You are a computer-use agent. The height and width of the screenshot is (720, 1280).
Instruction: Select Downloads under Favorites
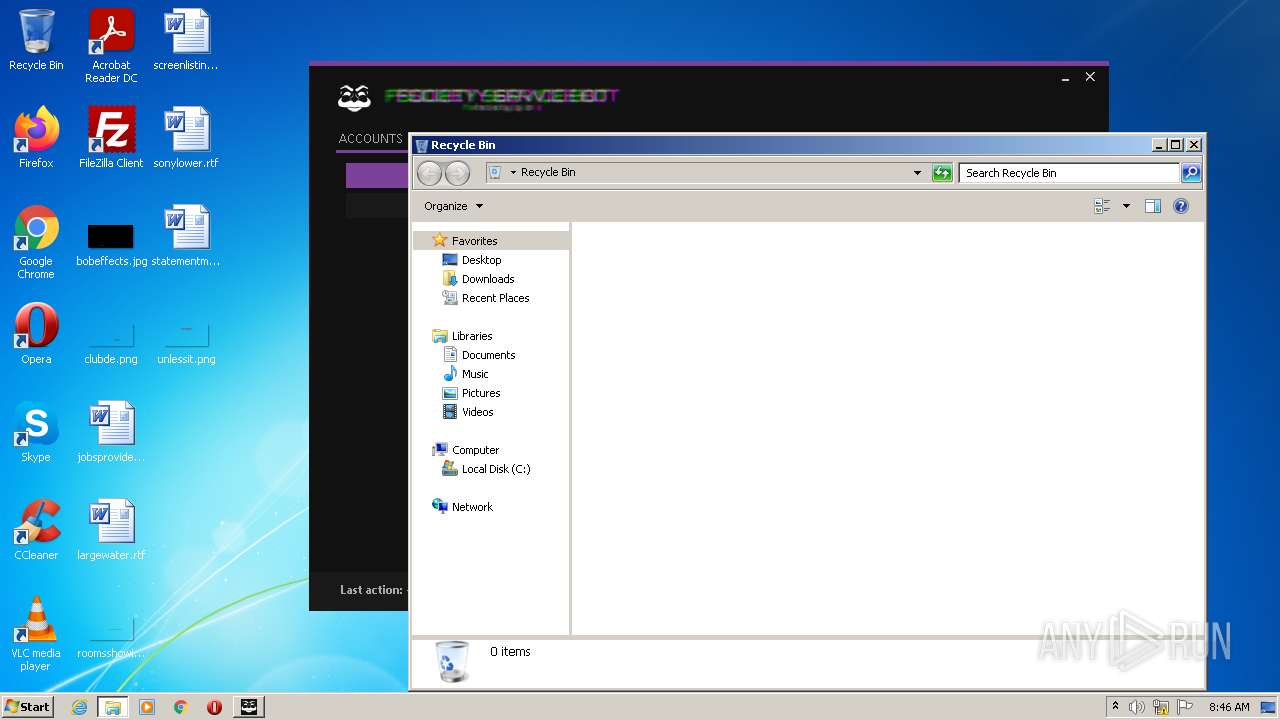(x=488, y=279)
